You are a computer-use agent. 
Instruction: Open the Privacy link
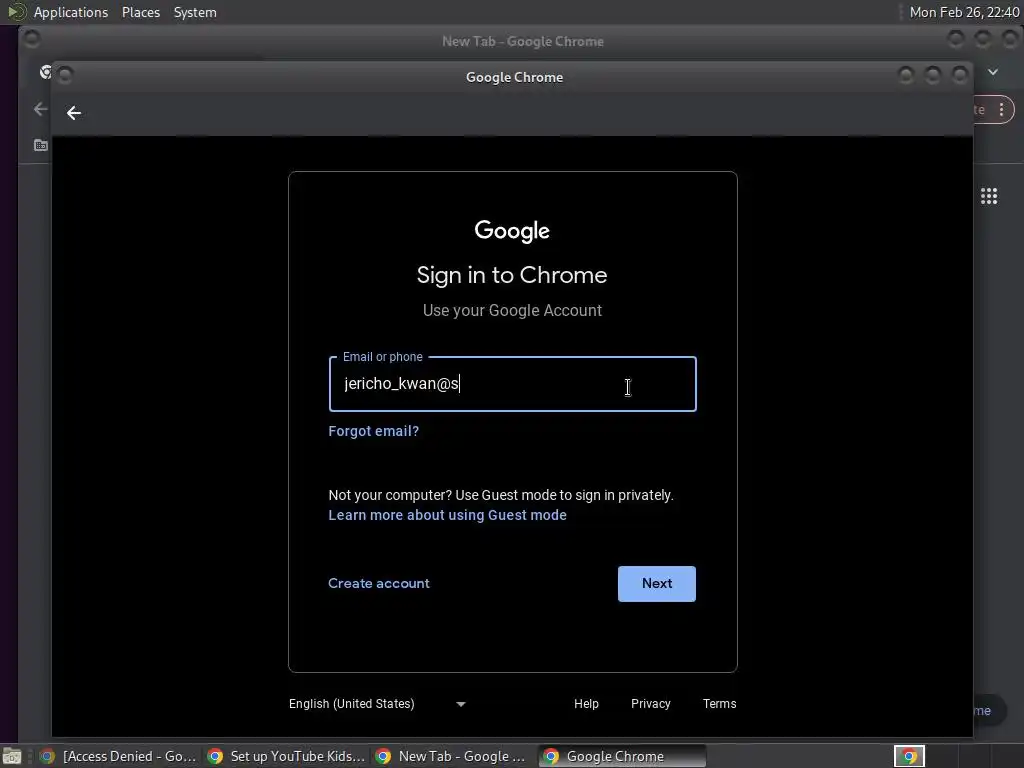coord(650,703)
